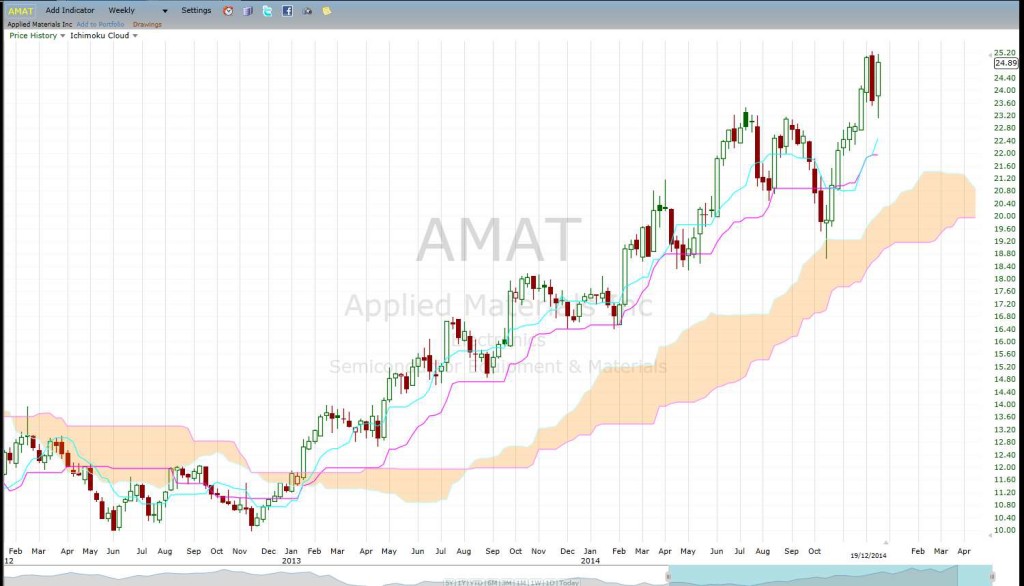Click the 25.20 label on price axis
Image resolution: width=1024 pixels, height=586 pixels.
point(1004,53)
